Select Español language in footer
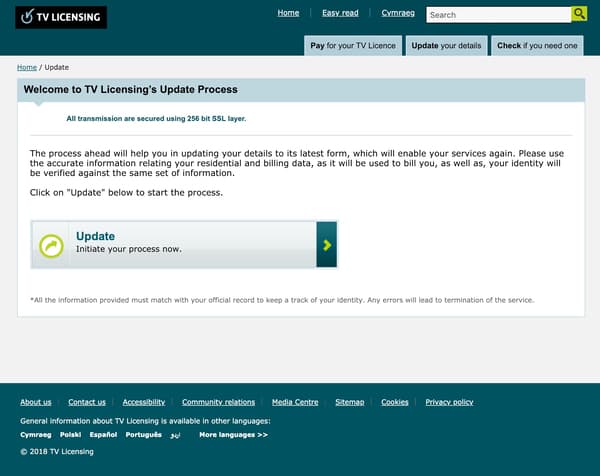 (x=103, y=435)
